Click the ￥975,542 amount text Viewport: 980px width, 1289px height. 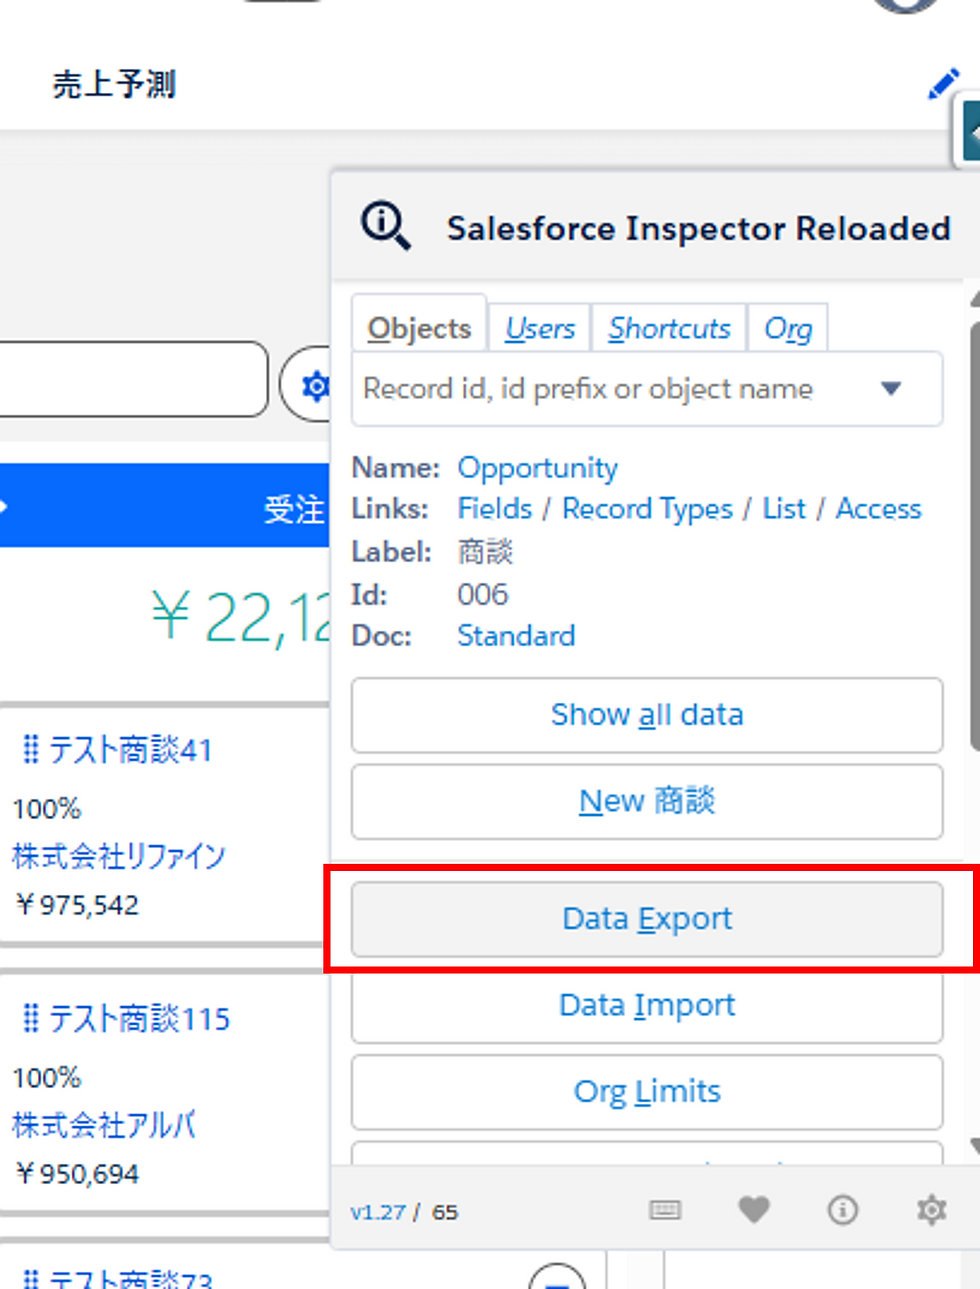tap(77, 905)
